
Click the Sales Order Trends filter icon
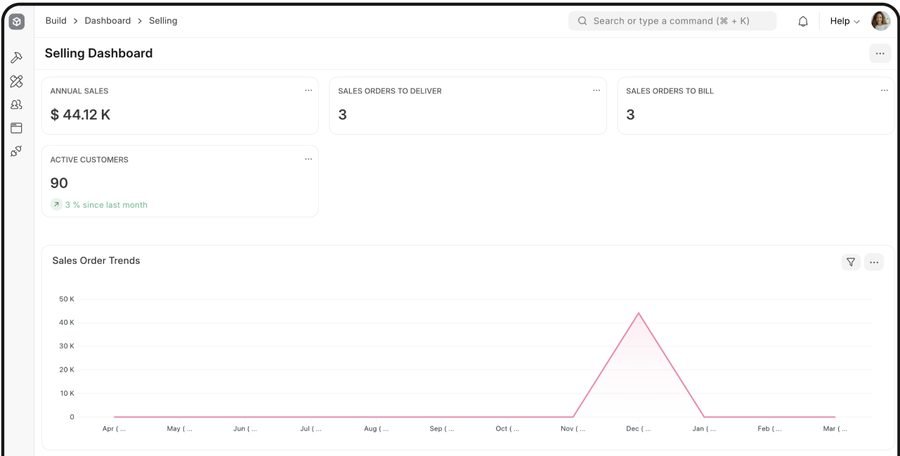851,262
